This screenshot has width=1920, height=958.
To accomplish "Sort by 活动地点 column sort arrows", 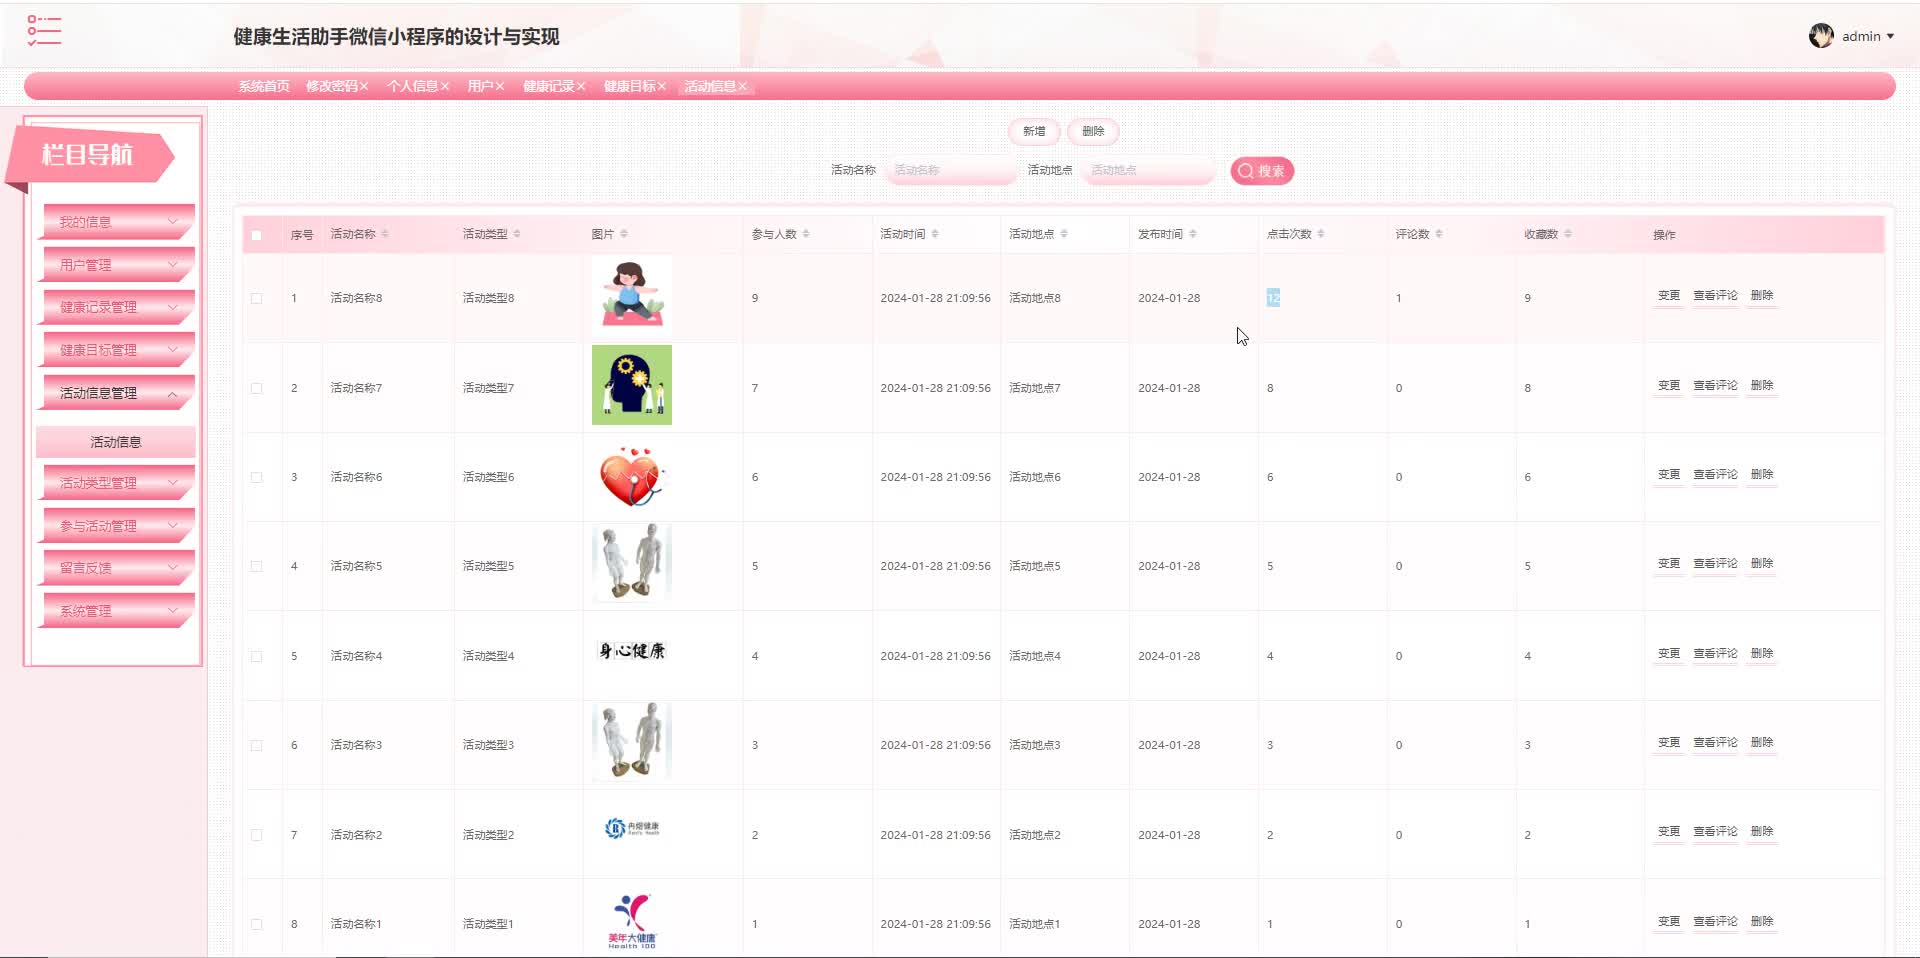I will pos(1064,234).
